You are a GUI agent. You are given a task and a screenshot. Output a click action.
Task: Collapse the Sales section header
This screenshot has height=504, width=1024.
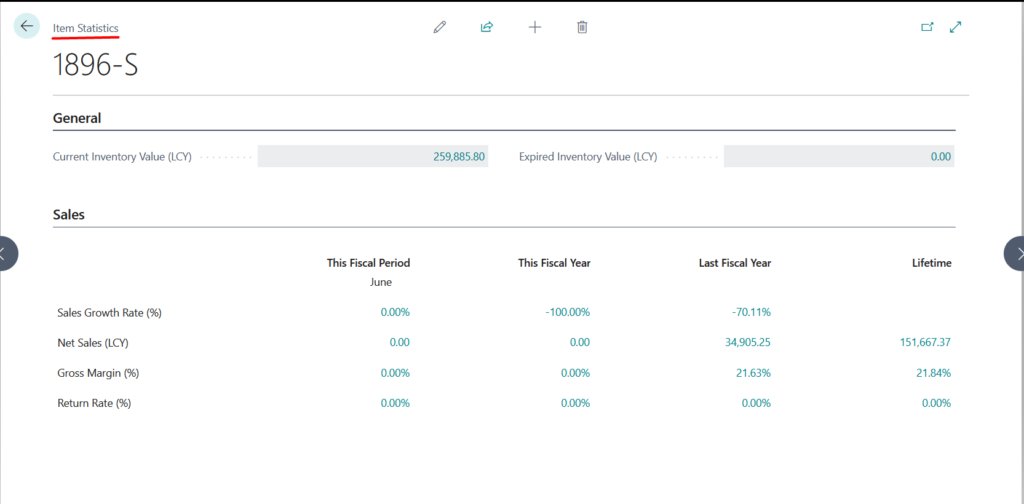[69, 214]
